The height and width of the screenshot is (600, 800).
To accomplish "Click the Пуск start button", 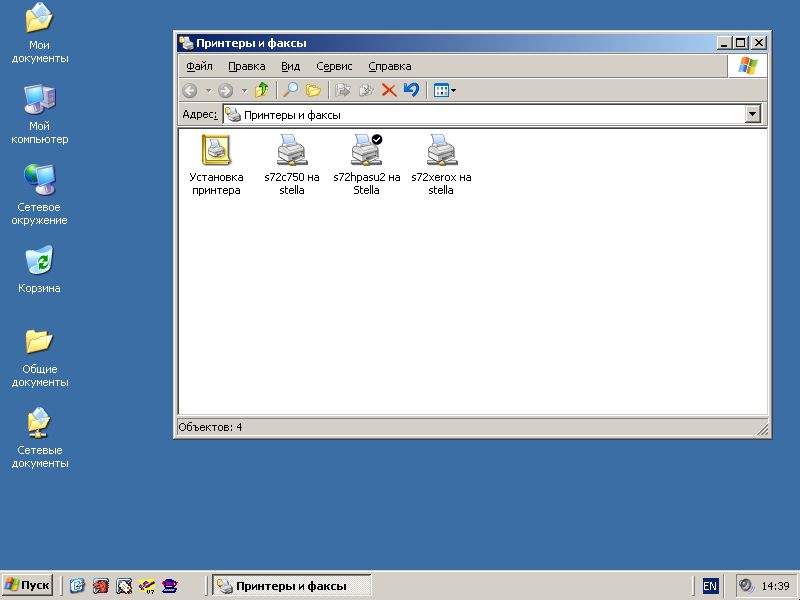I will point(28,585).
